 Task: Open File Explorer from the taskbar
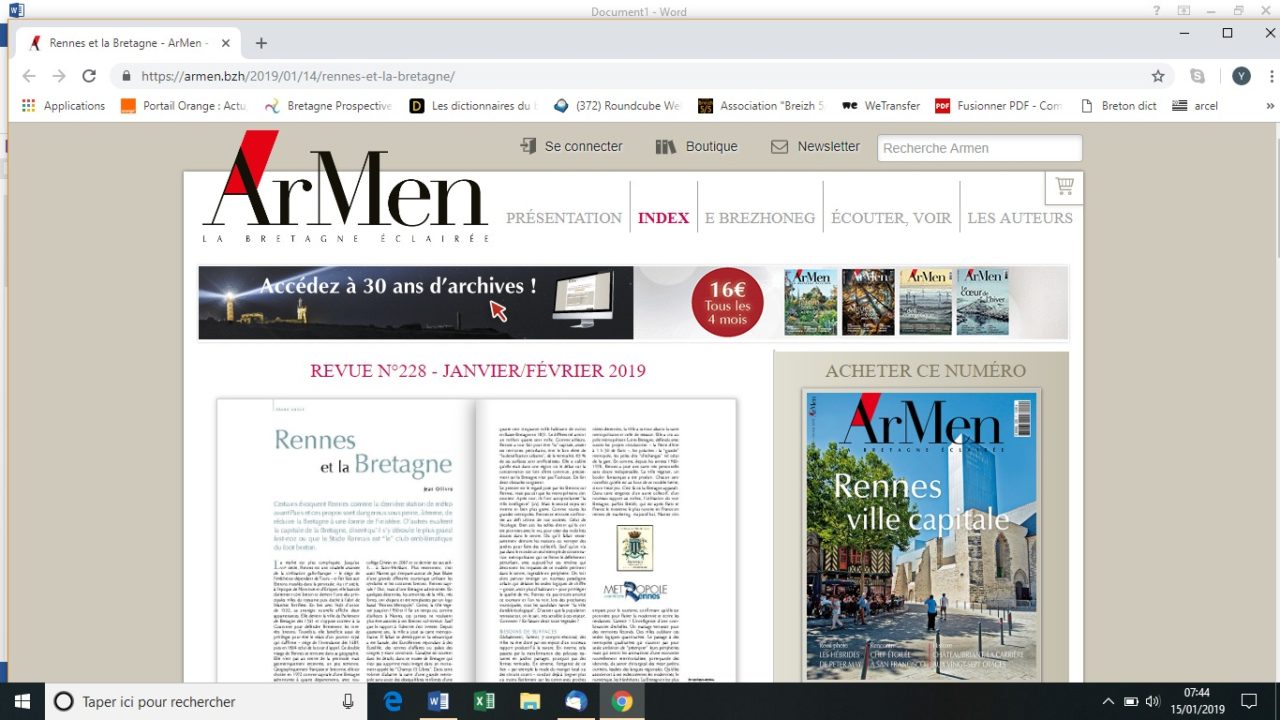(x=530, y=702)
